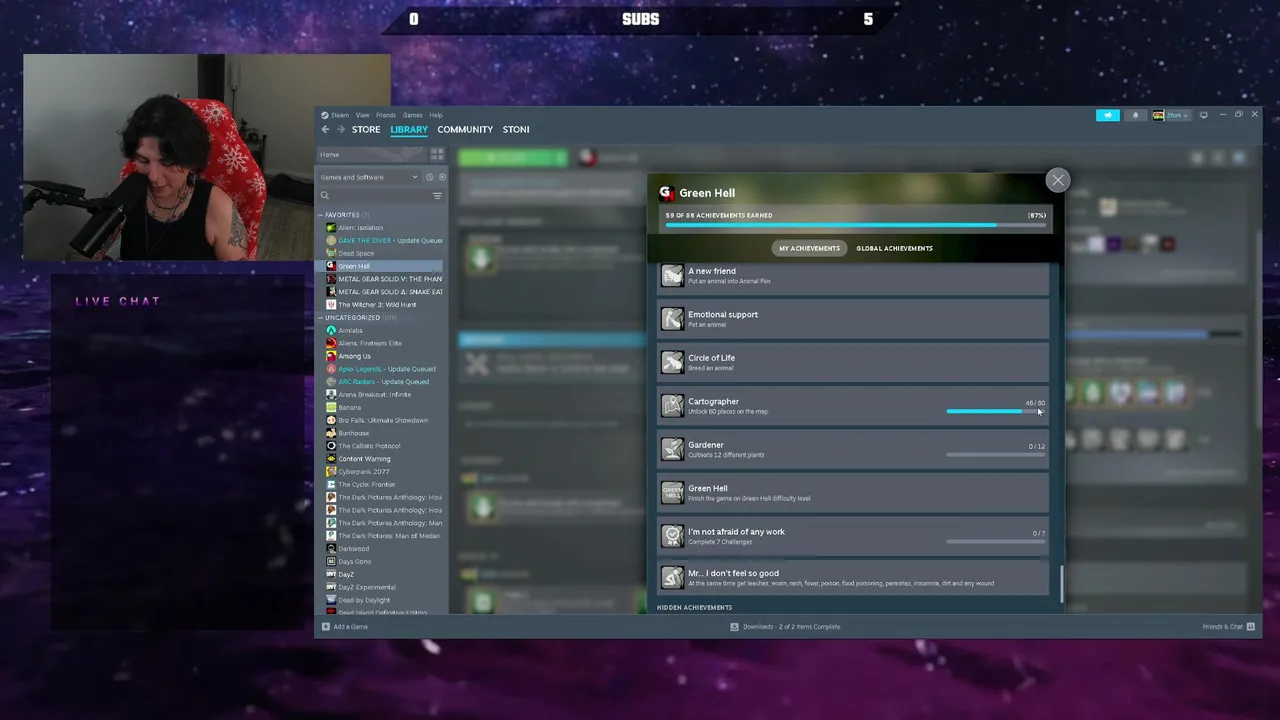This screenshot has width=1280, height=720.
Task: Open the notifications bell icon
Action: (1135, 115)
